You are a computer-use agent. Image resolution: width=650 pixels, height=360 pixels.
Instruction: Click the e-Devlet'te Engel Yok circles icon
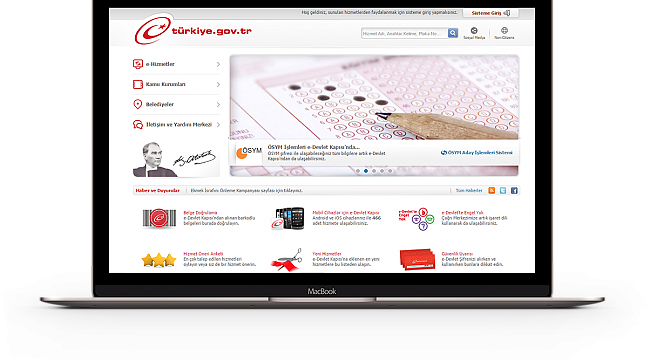[x=416, y=219]
